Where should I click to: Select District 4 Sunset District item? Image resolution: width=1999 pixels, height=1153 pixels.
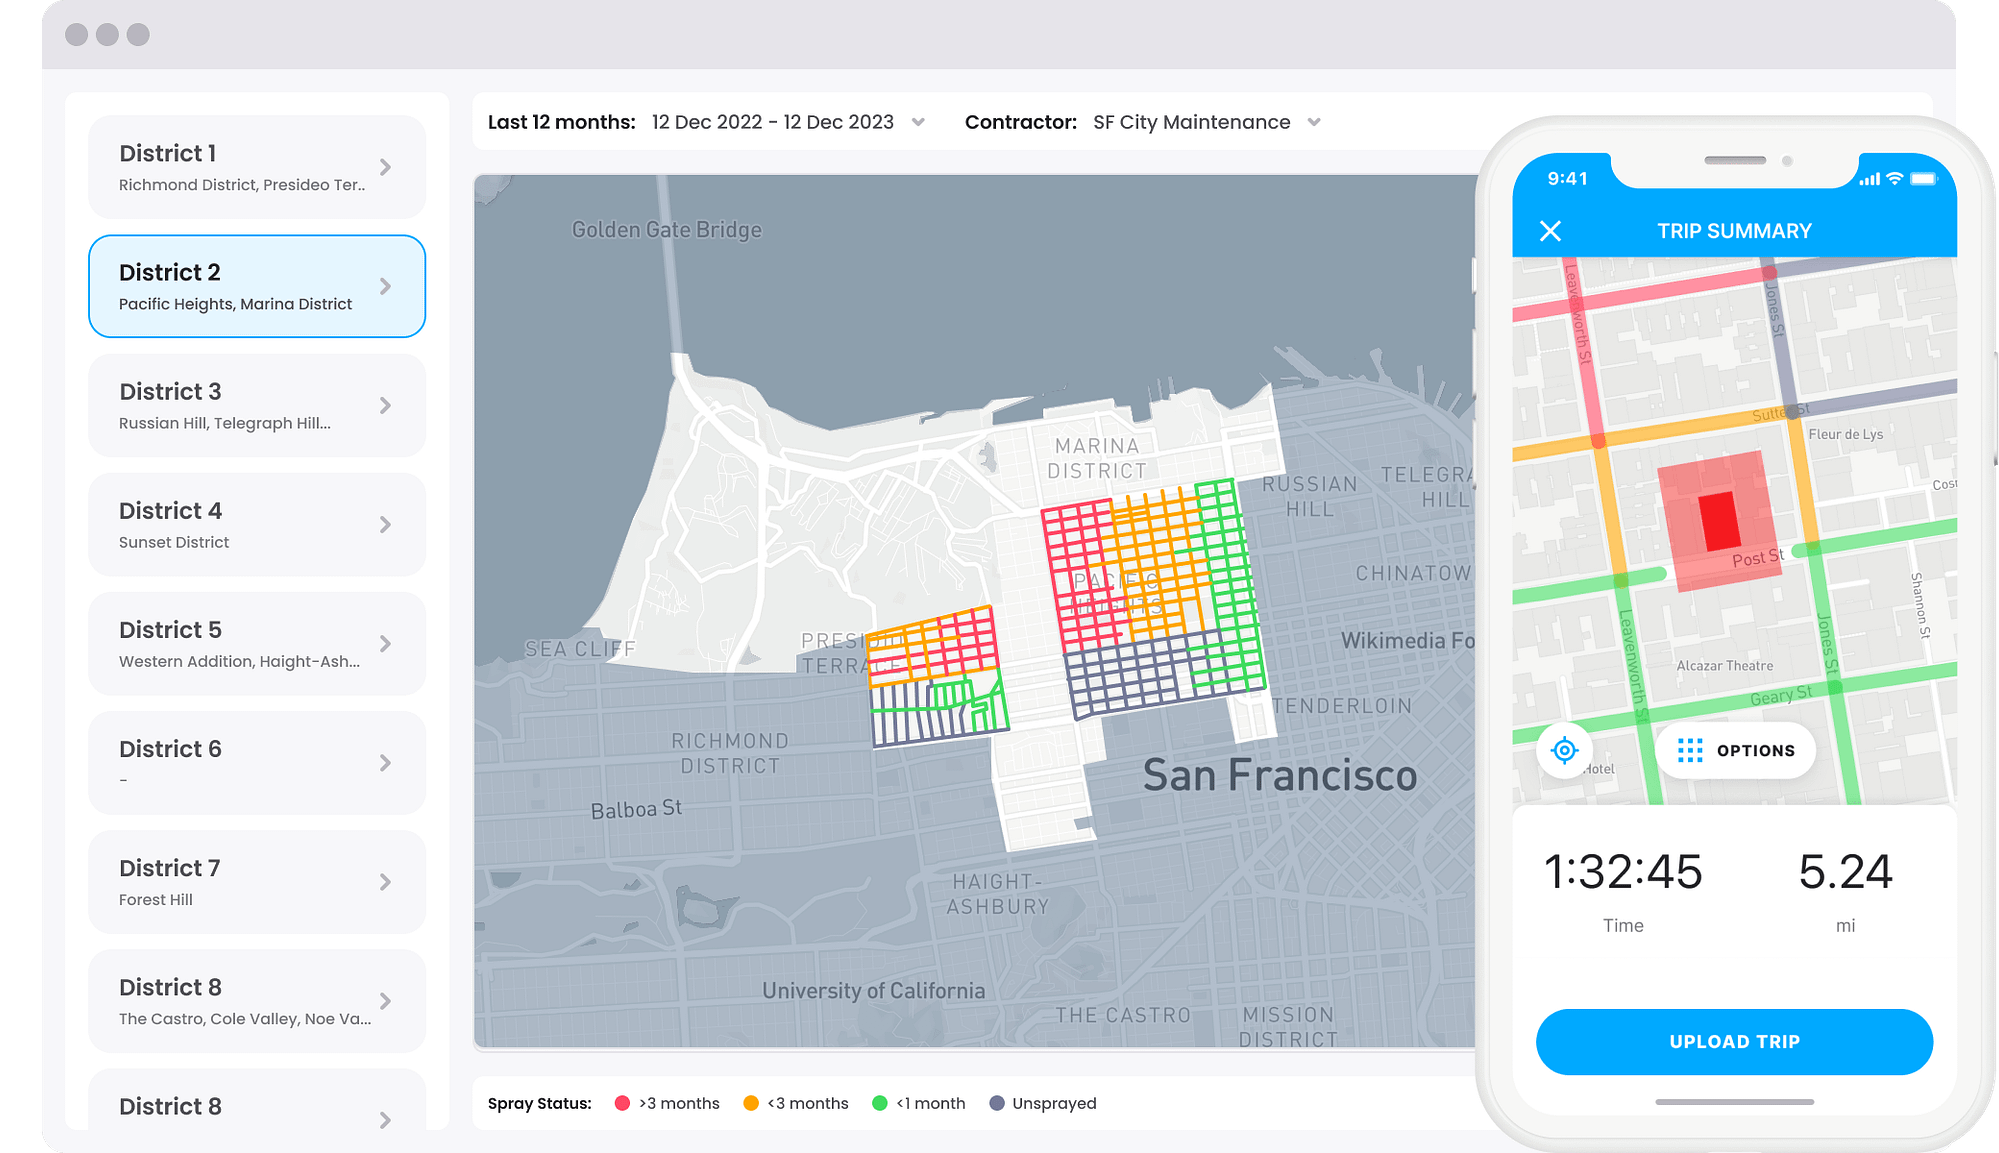tap(257, 524)
